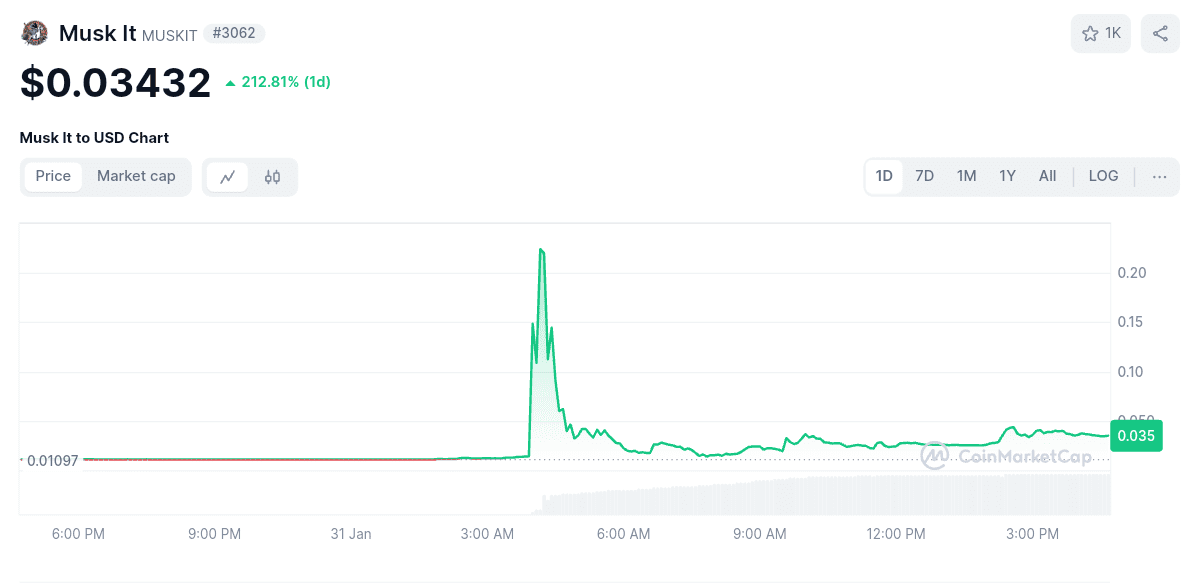This screenshot has width=1197, height=583.
Task: Select the line chart icon
Action: 228,176
